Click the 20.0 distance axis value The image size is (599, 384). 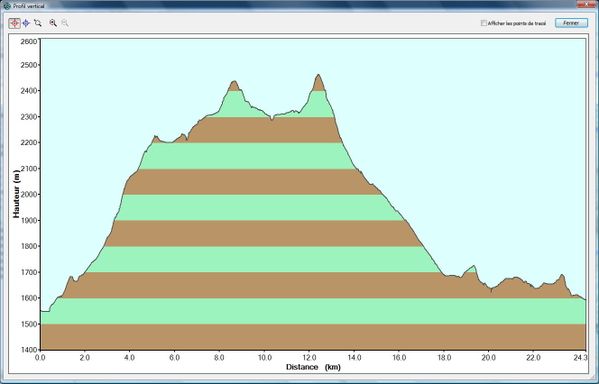click(x=489, y=358)
